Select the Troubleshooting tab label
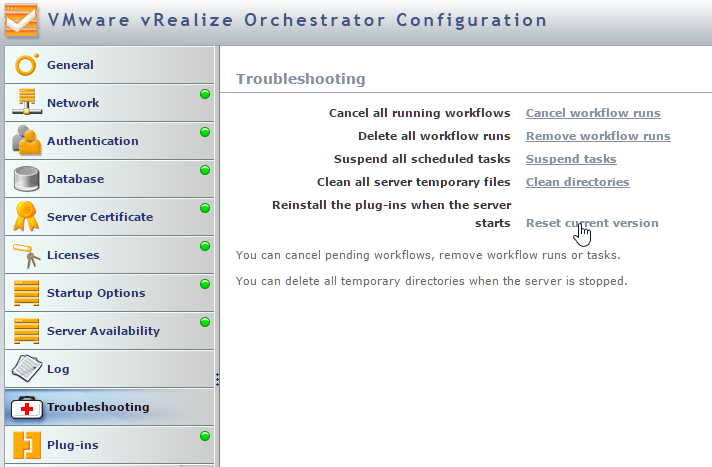 (98, 407)
